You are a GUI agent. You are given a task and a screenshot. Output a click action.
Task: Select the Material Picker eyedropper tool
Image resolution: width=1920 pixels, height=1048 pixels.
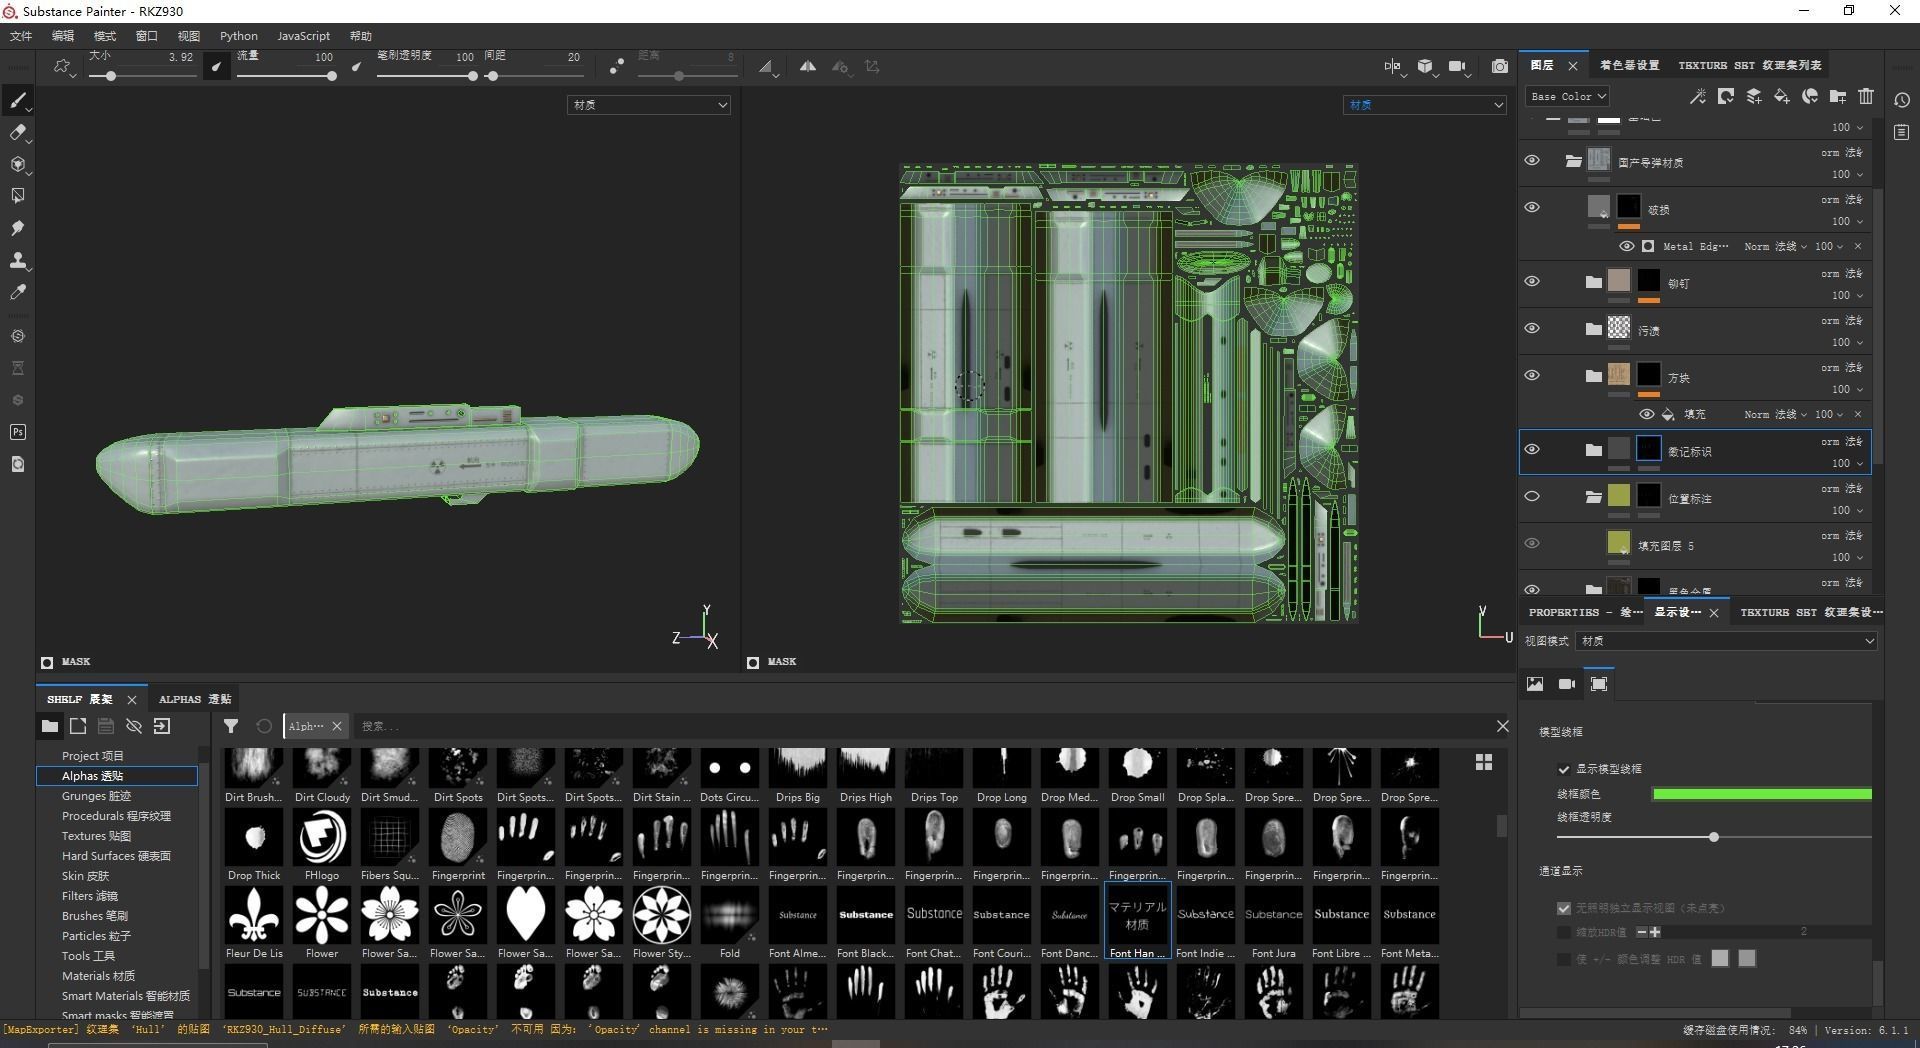[x=18, y=292]
